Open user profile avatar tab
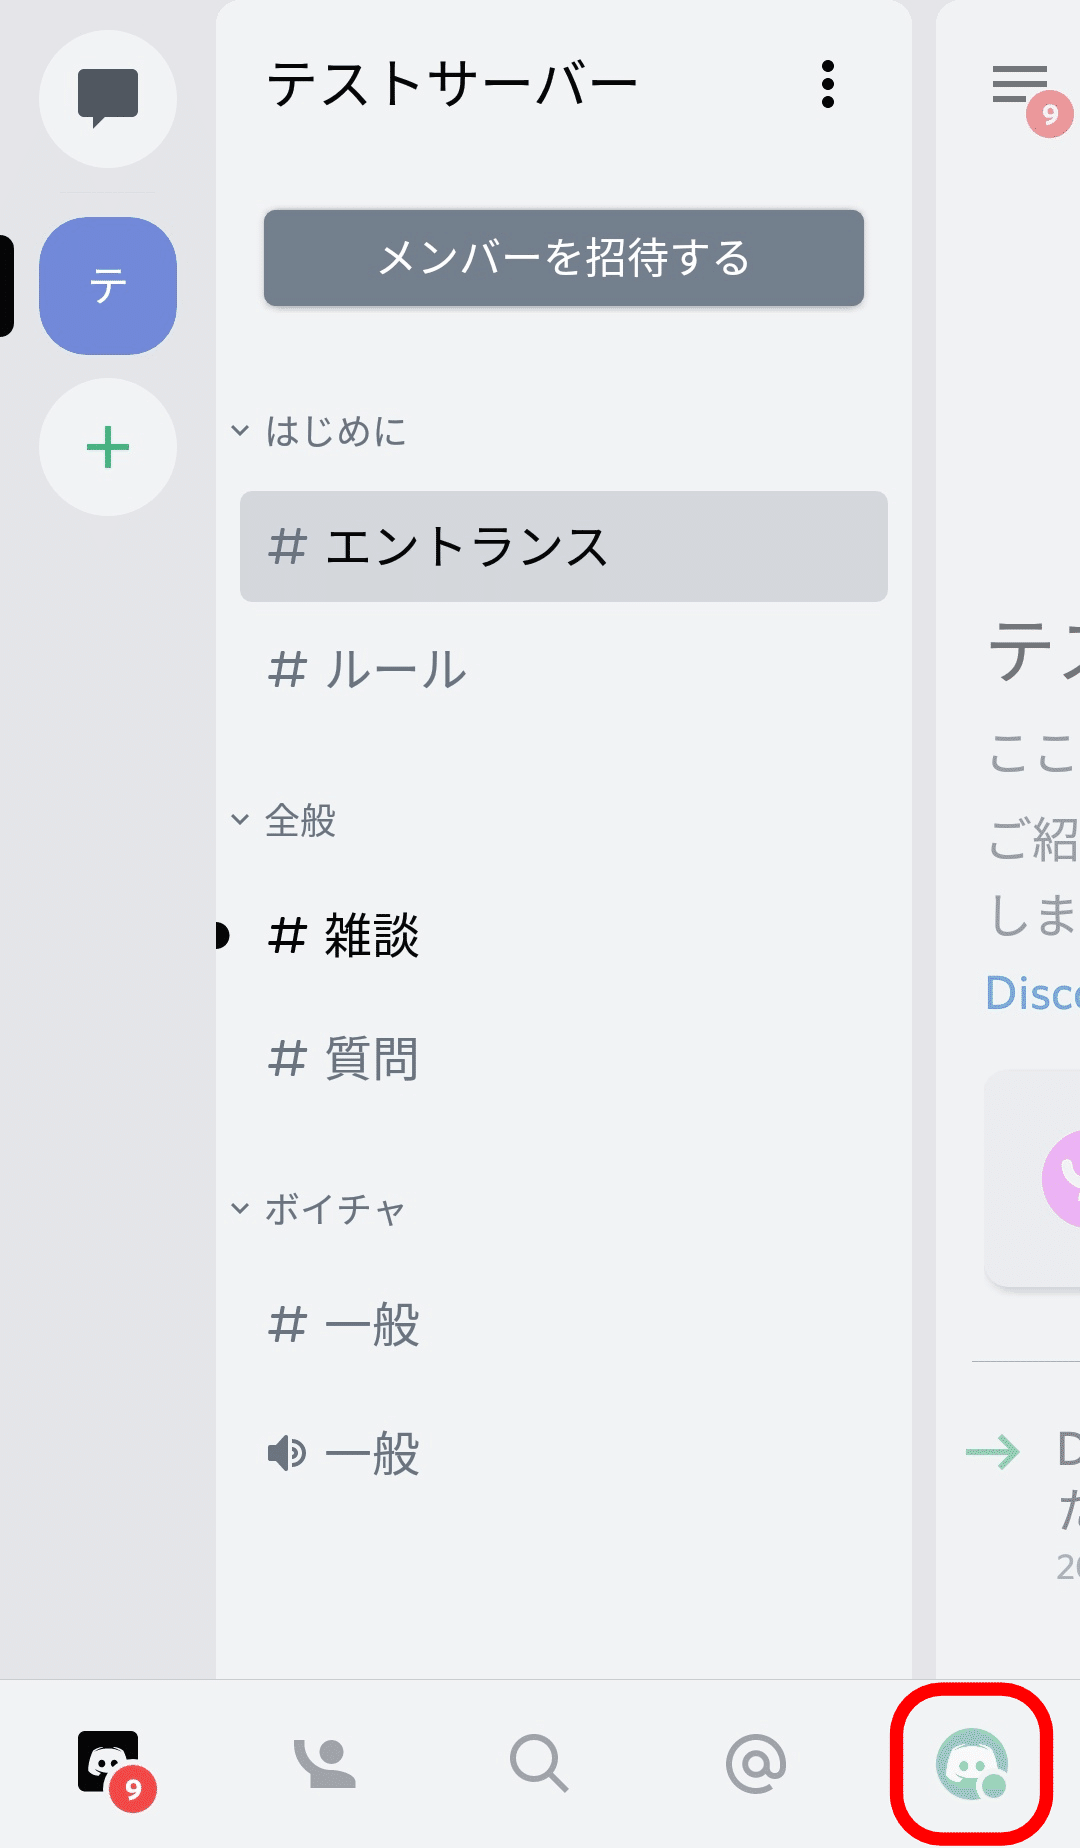The image size is (1080, 1848). point(971,1763)
